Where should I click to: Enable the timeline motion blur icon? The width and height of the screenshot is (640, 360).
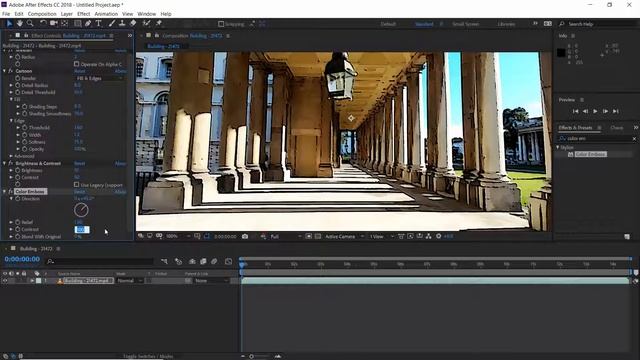pyautogui.click(x=214, y=261)
